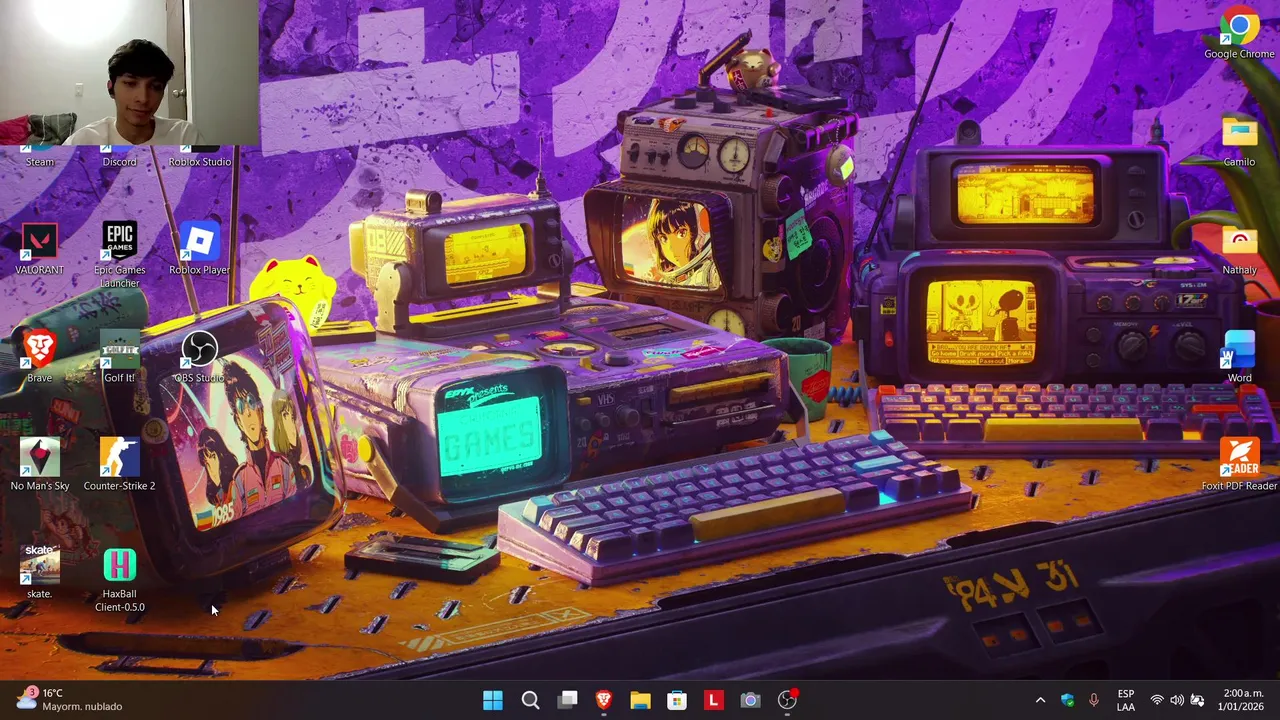Open the Camera app on taskbar
The width and height of the screenshot is (1280, 720).
(750, 700)
